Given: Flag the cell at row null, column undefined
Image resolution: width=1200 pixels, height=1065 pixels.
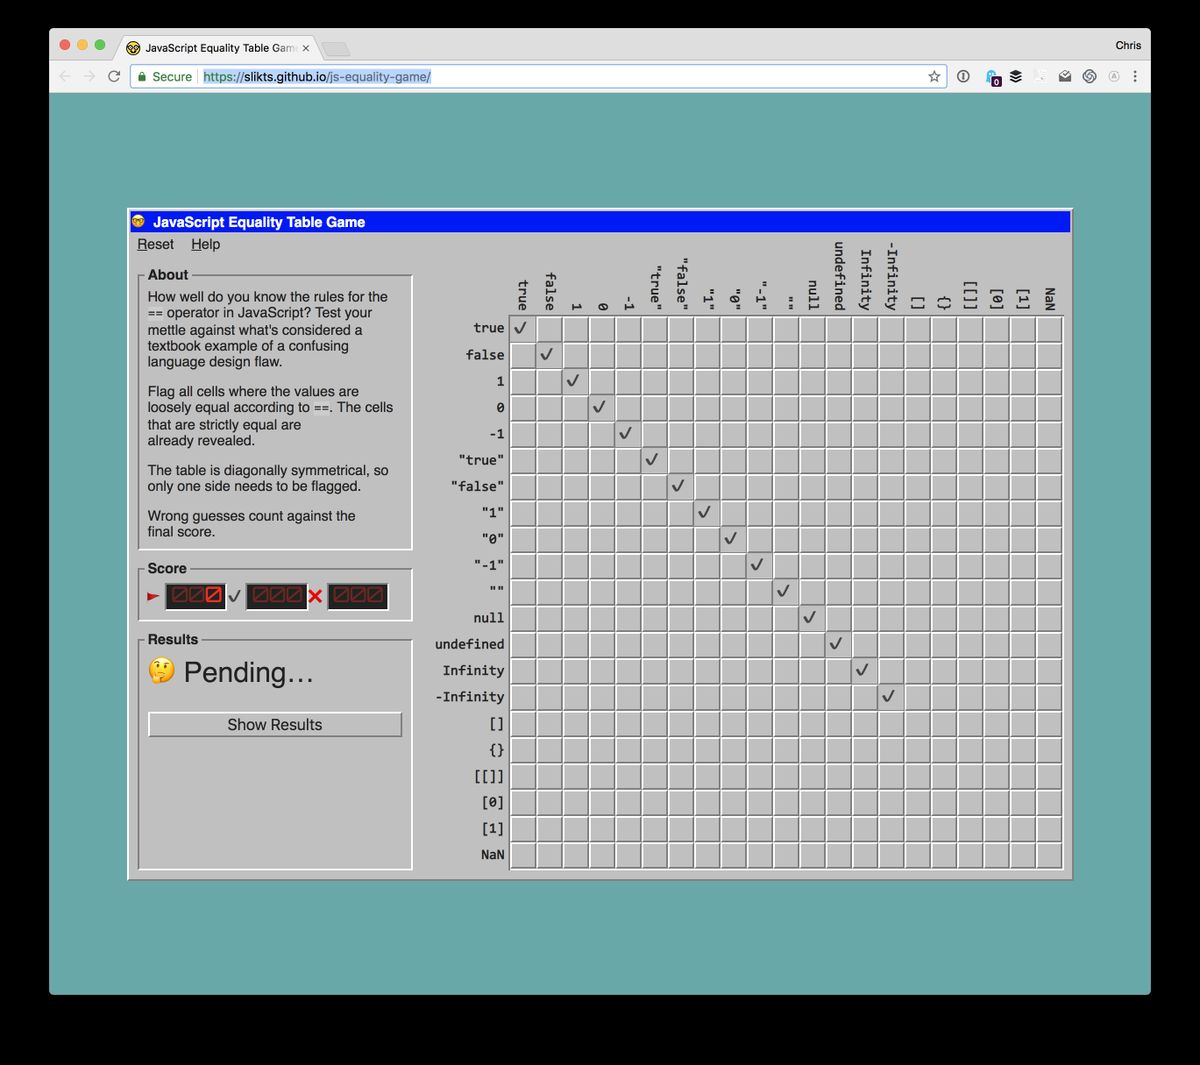Looking at the screenshot, I should [x=838, y=618].
